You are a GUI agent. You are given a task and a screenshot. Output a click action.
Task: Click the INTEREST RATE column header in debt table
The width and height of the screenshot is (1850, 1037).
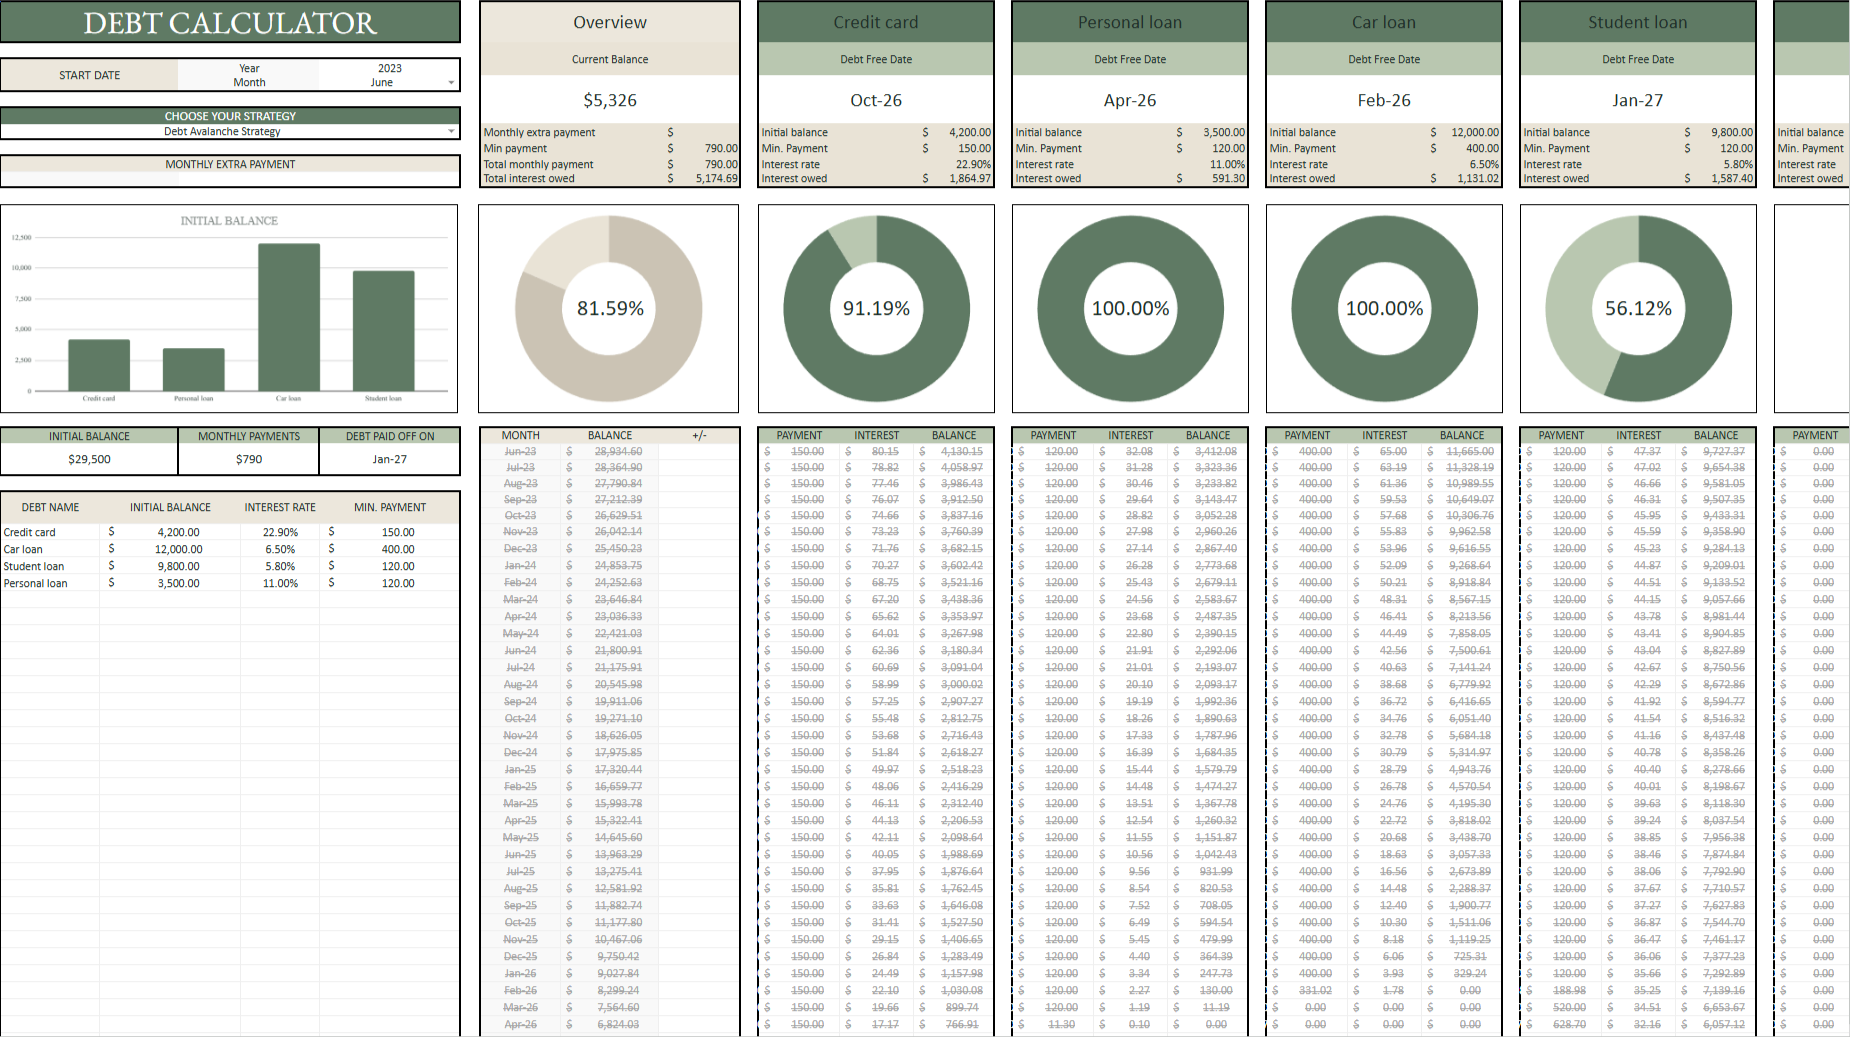click(x=280, y=507)
